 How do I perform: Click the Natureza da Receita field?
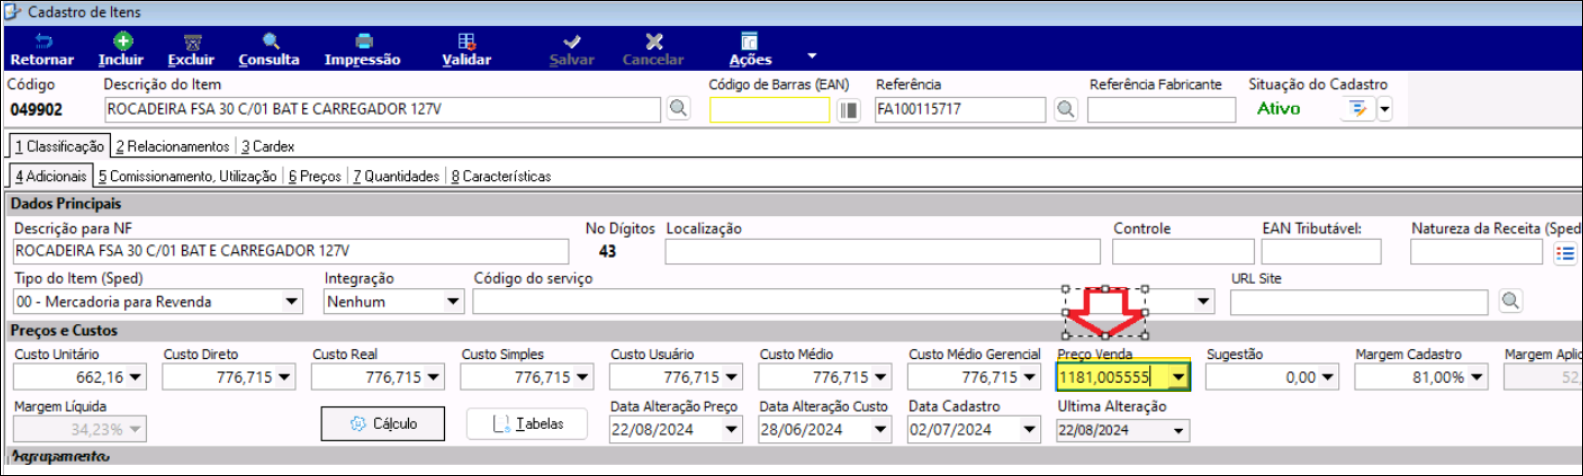click(x=1476, y=252)
